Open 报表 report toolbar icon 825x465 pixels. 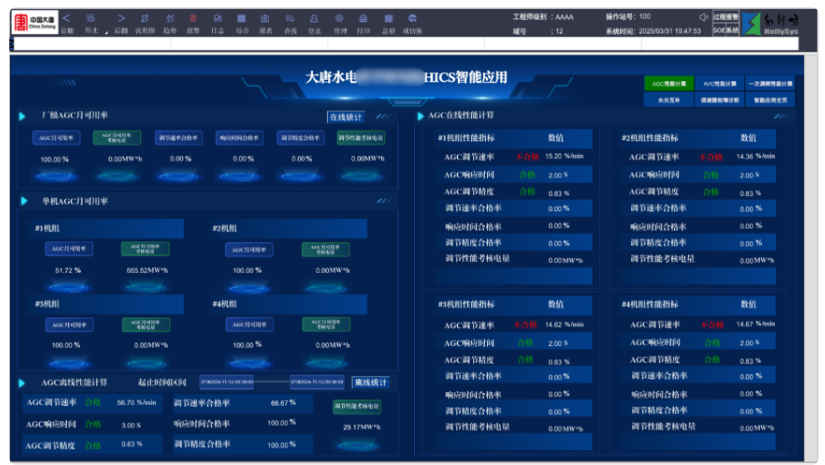pyautogui.click(x=266, y=23)
